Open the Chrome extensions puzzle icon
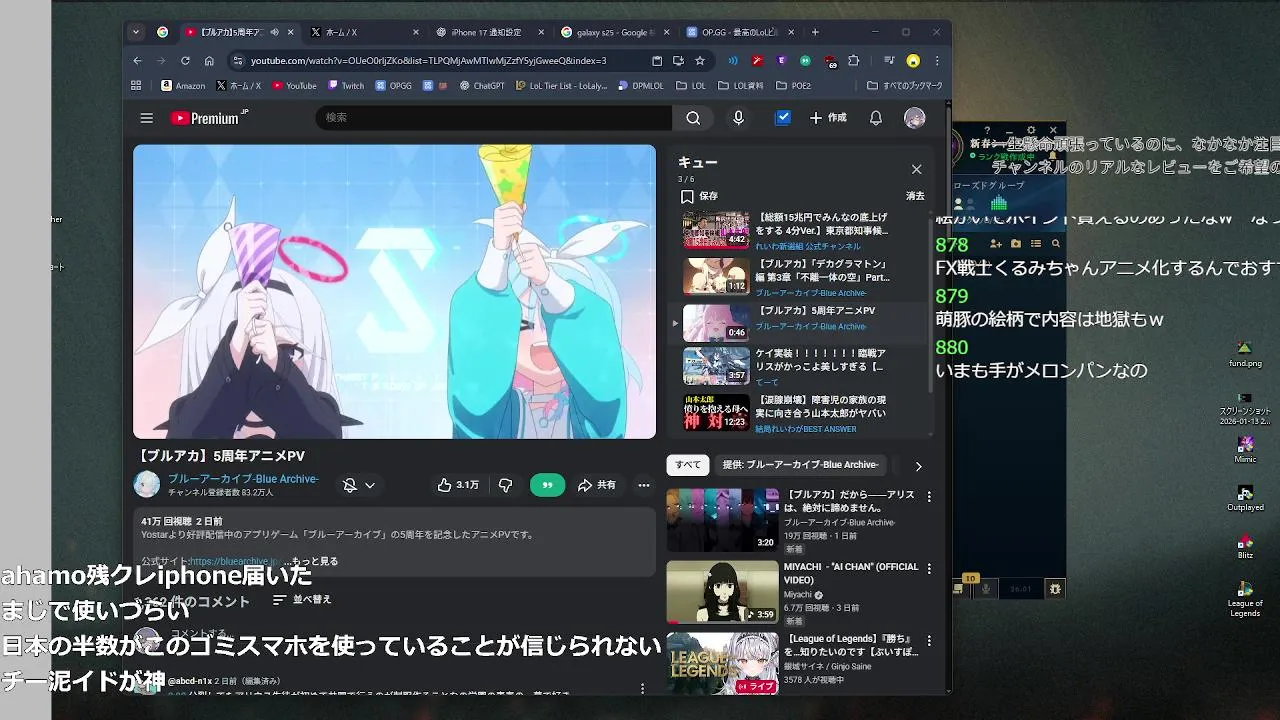1280x720 pixels. [853, 60]
